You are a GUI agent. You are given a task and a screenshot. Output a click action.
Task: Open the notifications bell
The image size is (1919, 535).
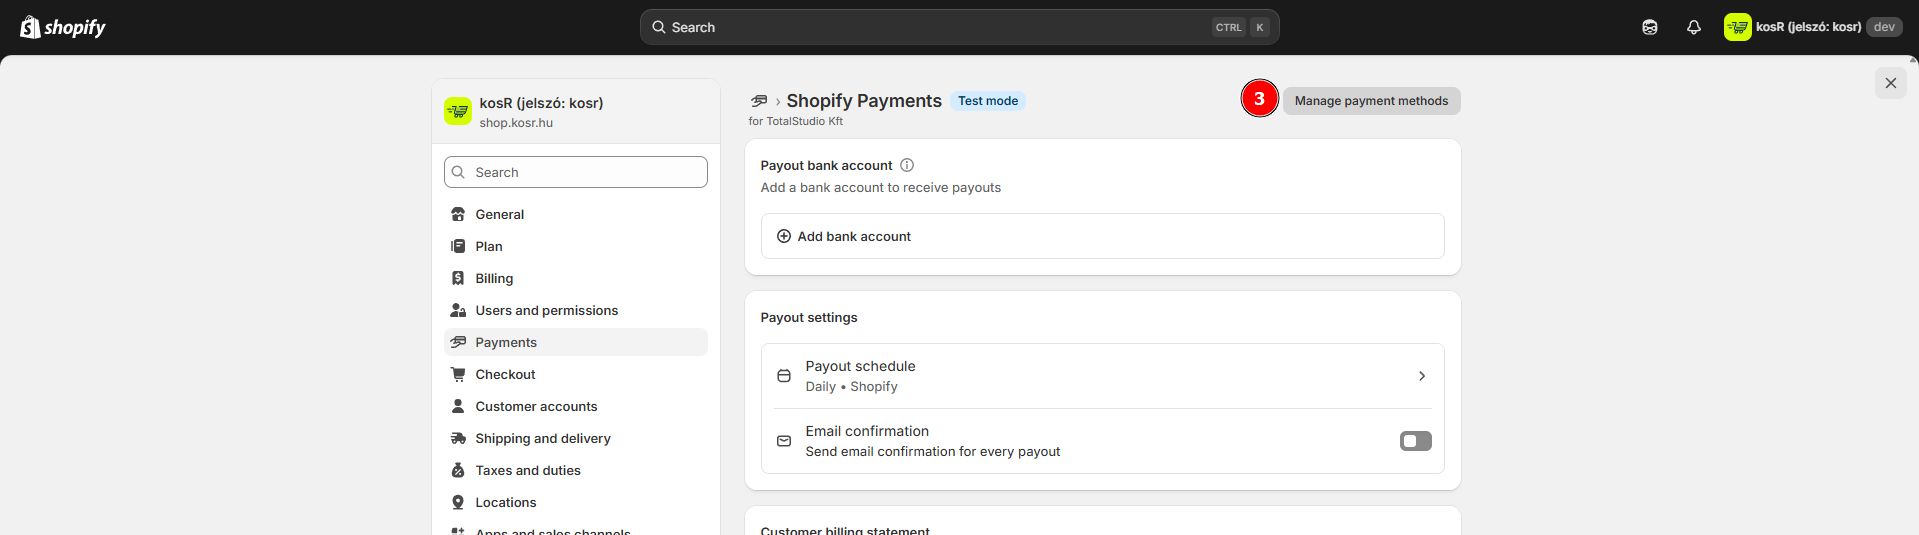tap(1693, 27)
